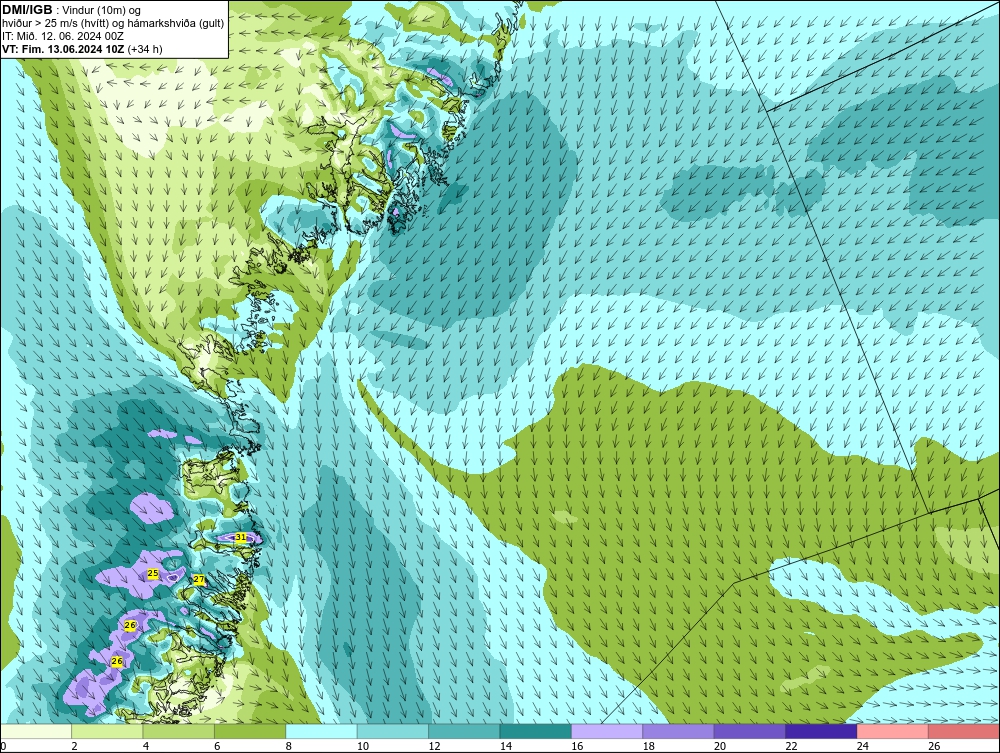
Task: Click the color bar tick label 12
Action: (434, 746)
